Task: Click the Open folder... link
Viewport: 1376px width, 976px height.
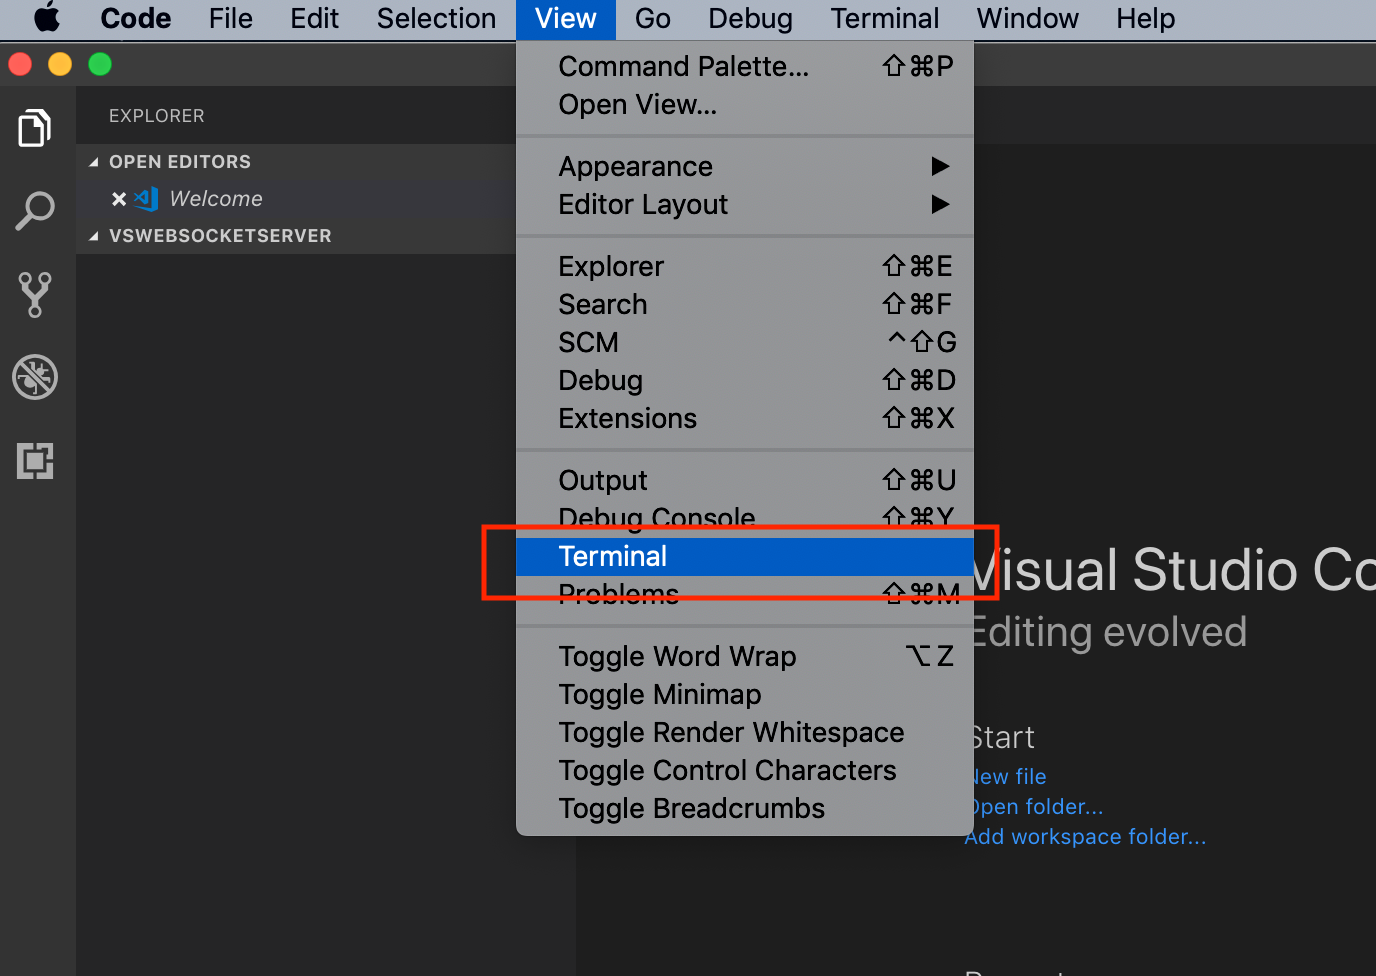Action: [x=1038, y=806]
